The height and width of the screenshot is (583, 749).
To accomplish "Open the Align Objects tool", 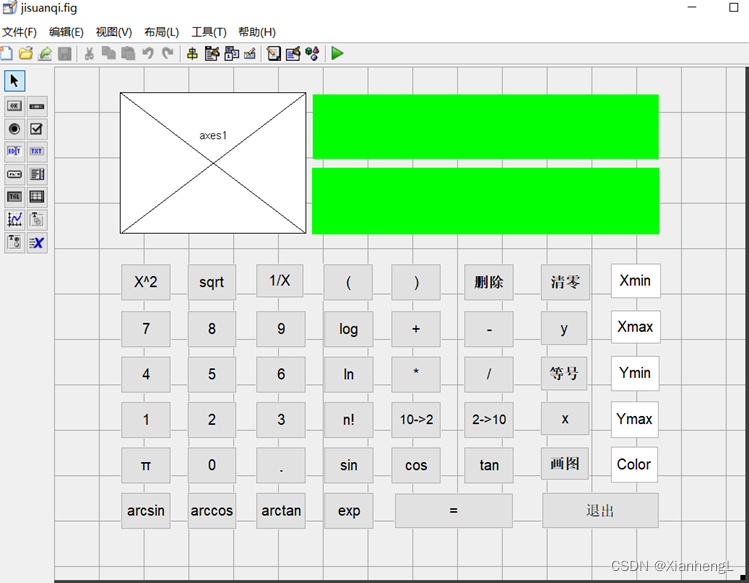I will [193, 53].
